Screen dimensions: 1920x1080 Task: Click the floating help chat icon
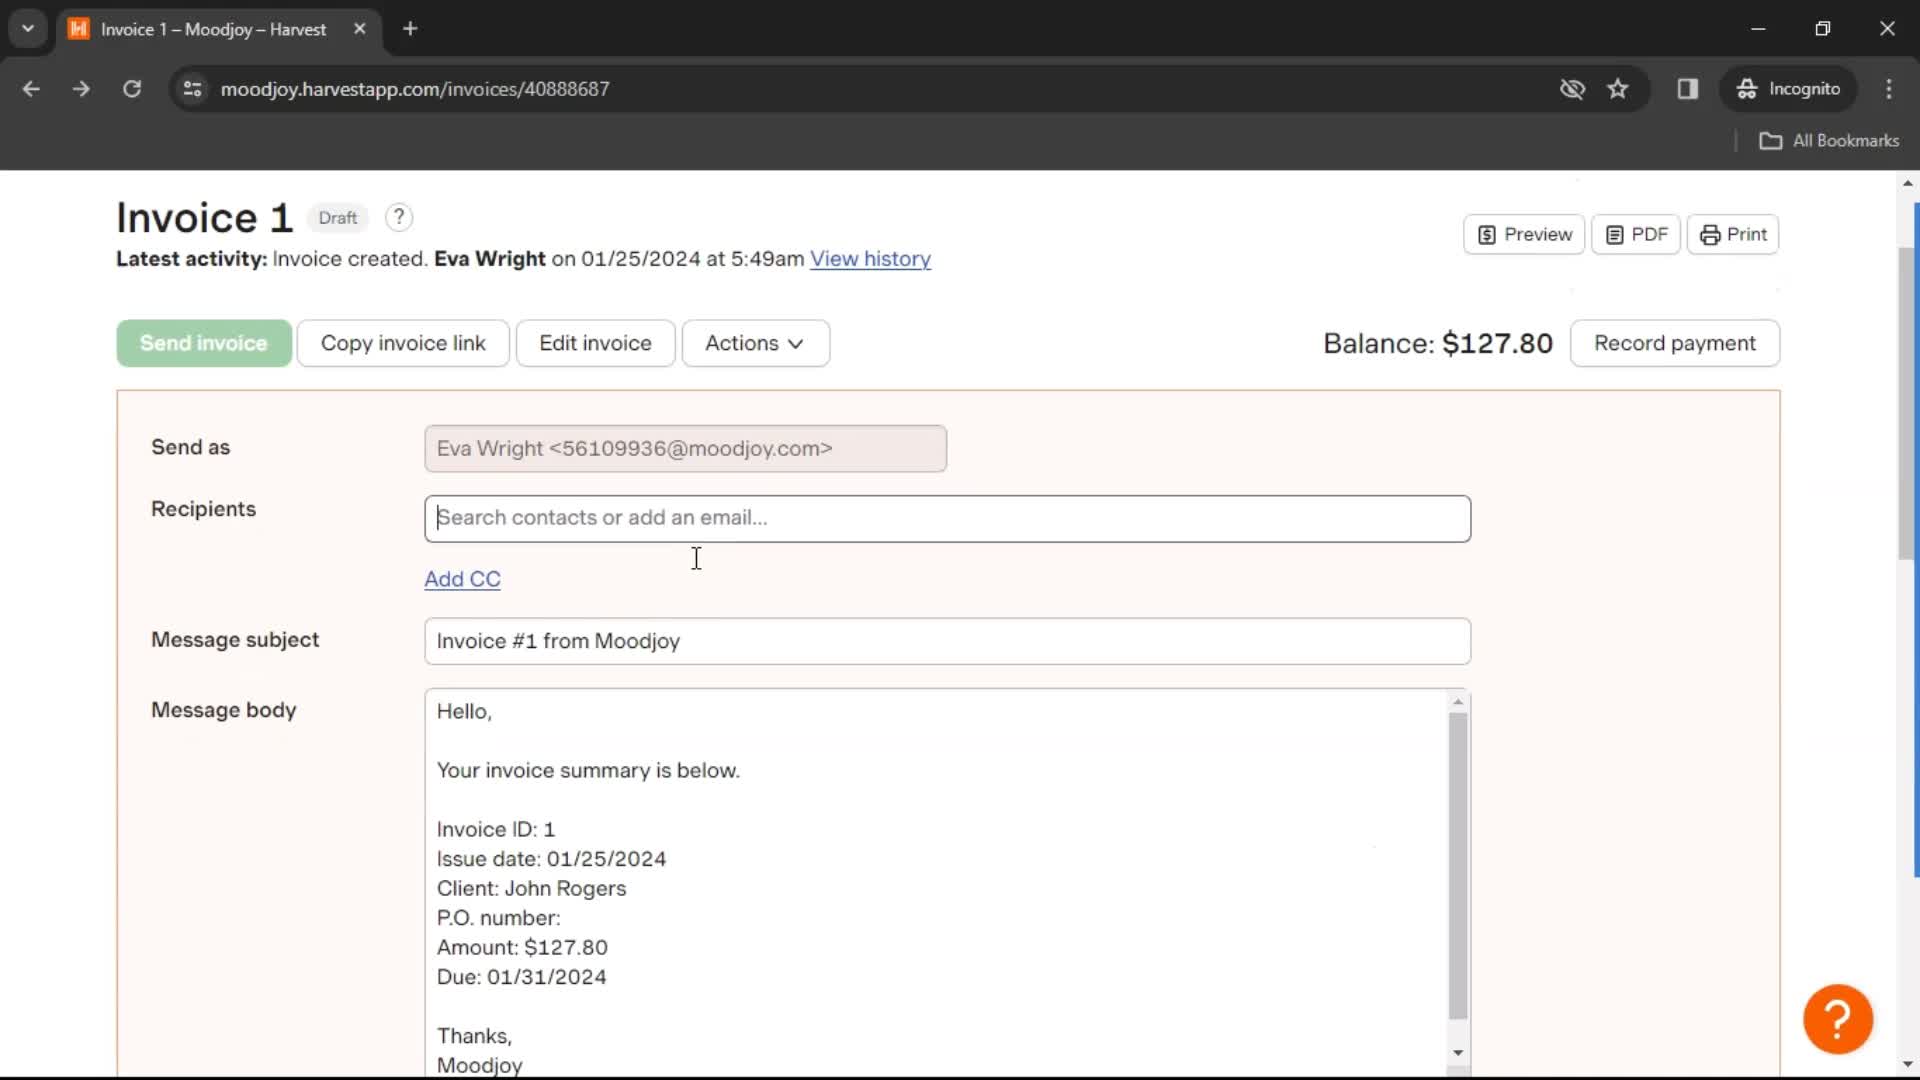pos(1837,1017)
